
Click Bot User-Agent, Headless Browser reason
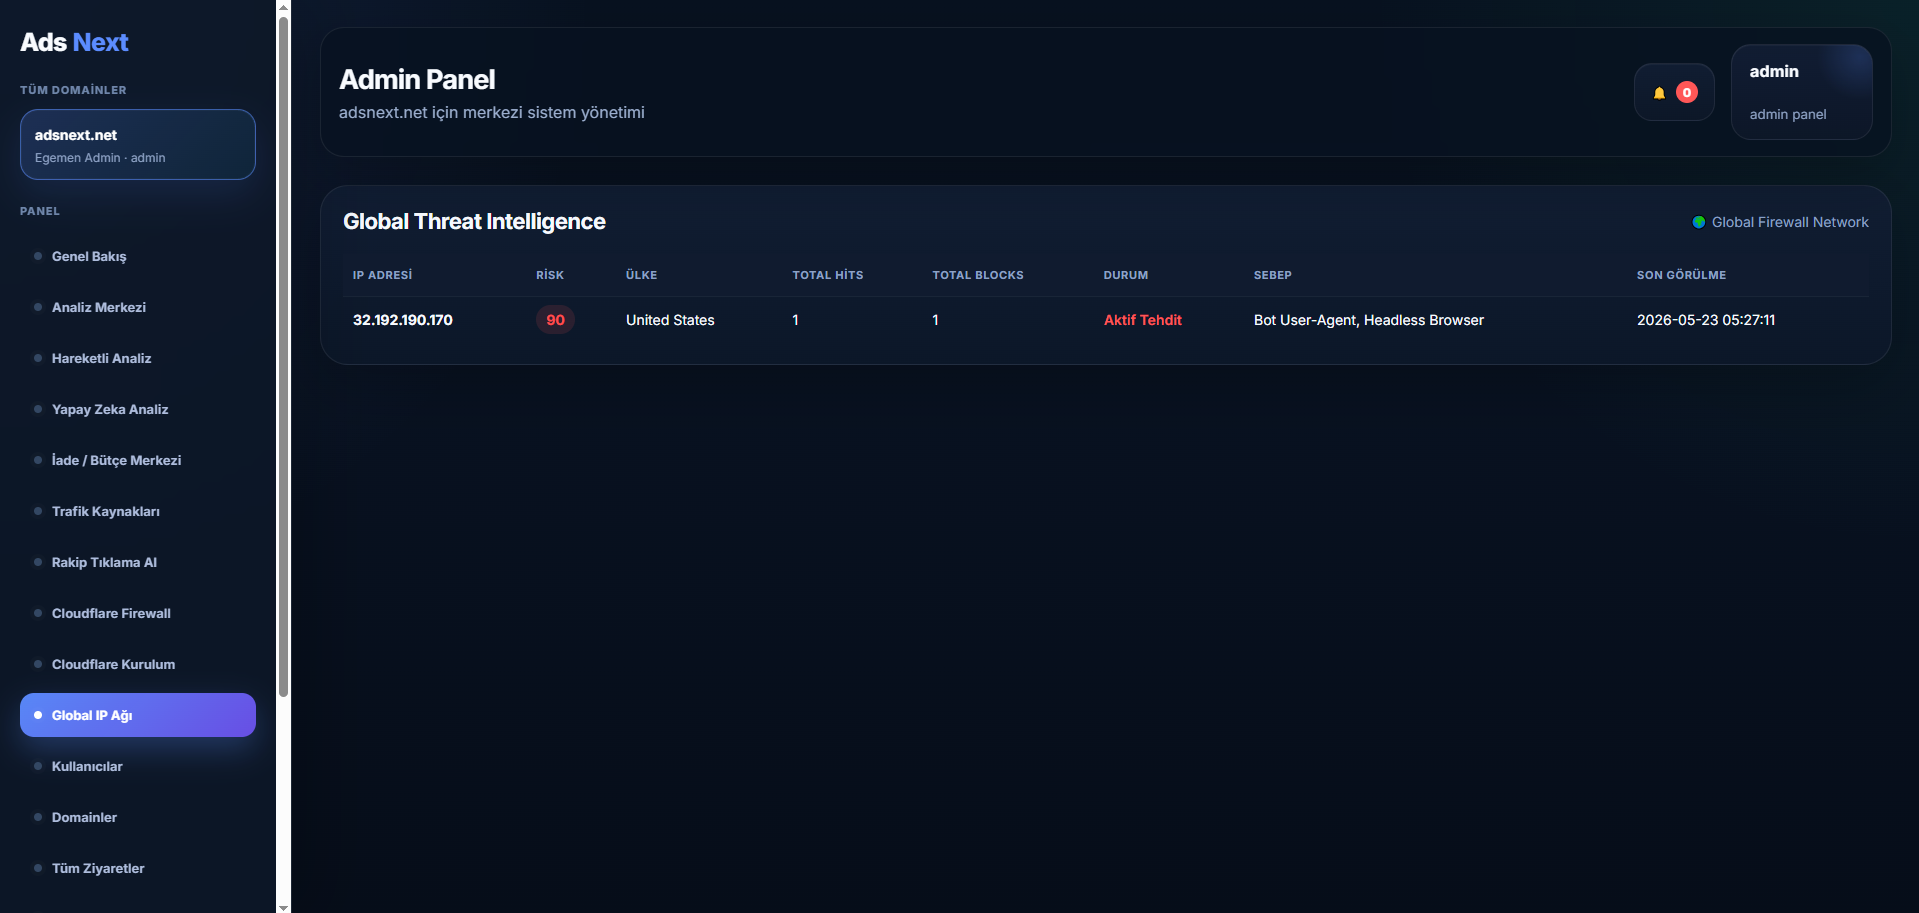point(1369,320)
